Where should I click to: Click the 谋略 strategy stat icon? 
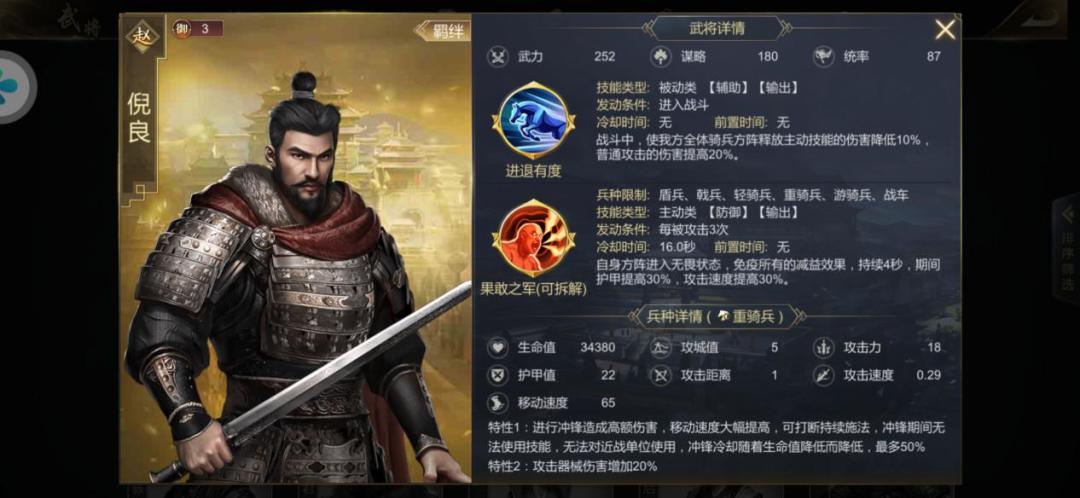(661, 56)
